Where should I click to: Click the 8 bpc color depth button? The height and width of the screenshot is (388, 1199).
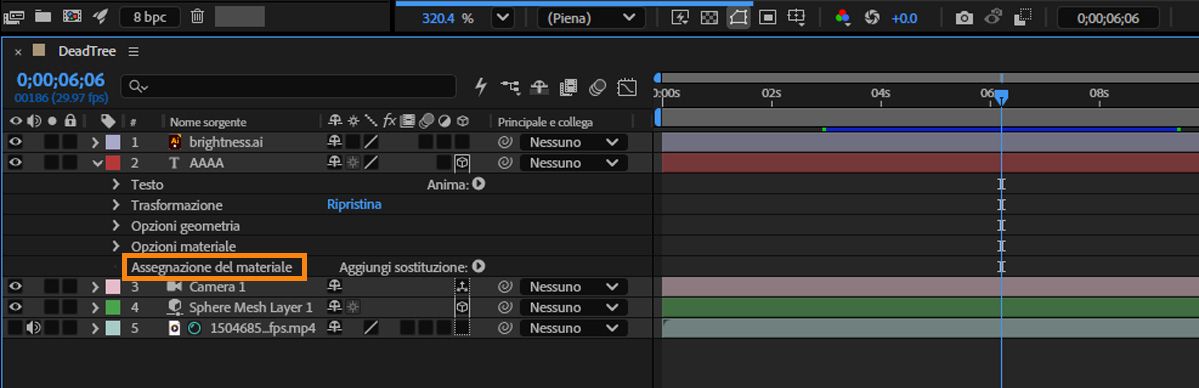(x=151, y=17)
